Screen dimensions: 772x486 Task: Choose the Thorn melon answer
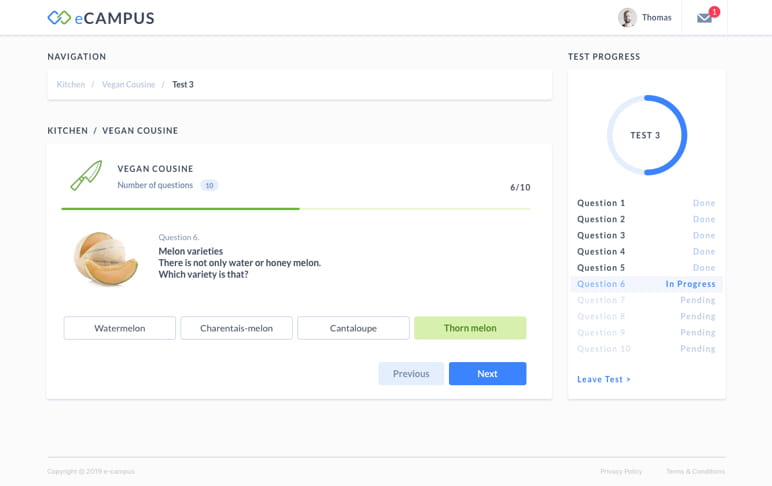point(470,328)
